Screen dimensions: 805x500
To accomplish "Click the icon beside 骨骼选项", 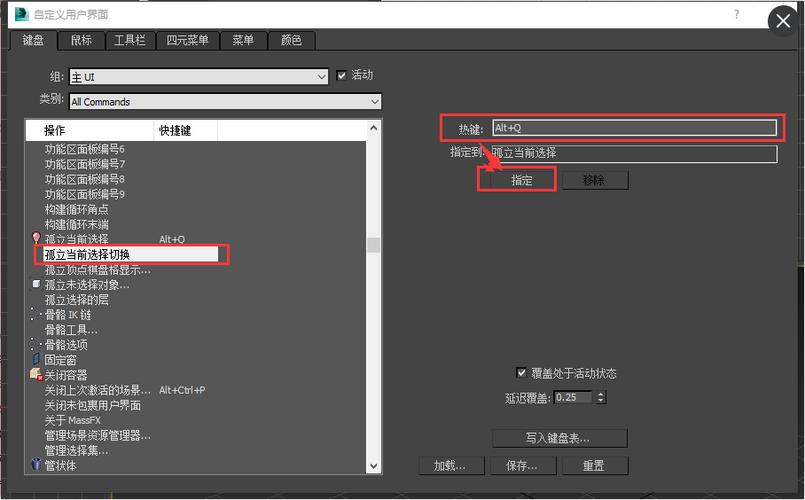I will click(36, 344).
